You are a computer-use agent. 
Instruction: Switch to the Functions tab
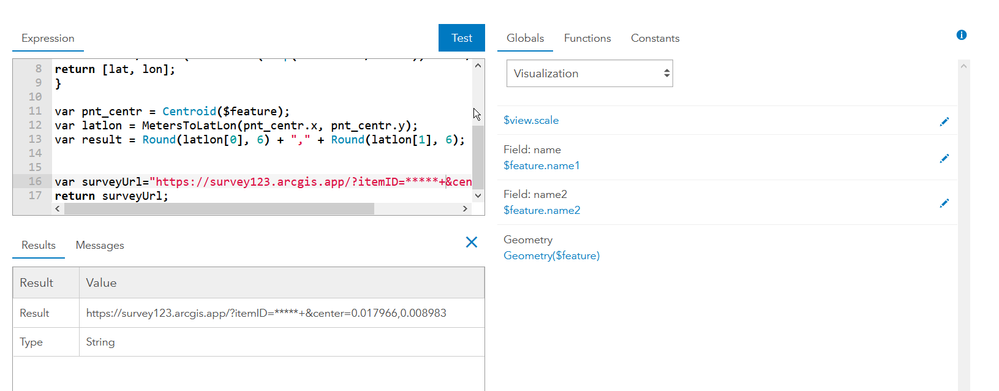(x=587, y=38)
